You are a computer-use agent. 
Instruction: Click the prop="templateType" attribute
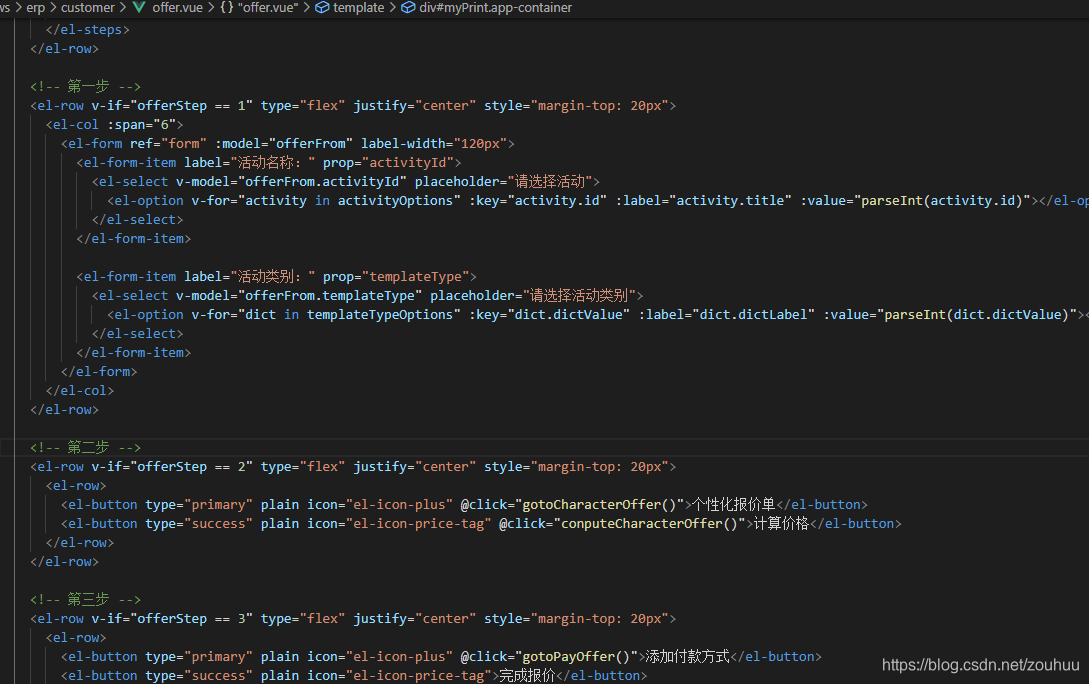tap(396, 276)
